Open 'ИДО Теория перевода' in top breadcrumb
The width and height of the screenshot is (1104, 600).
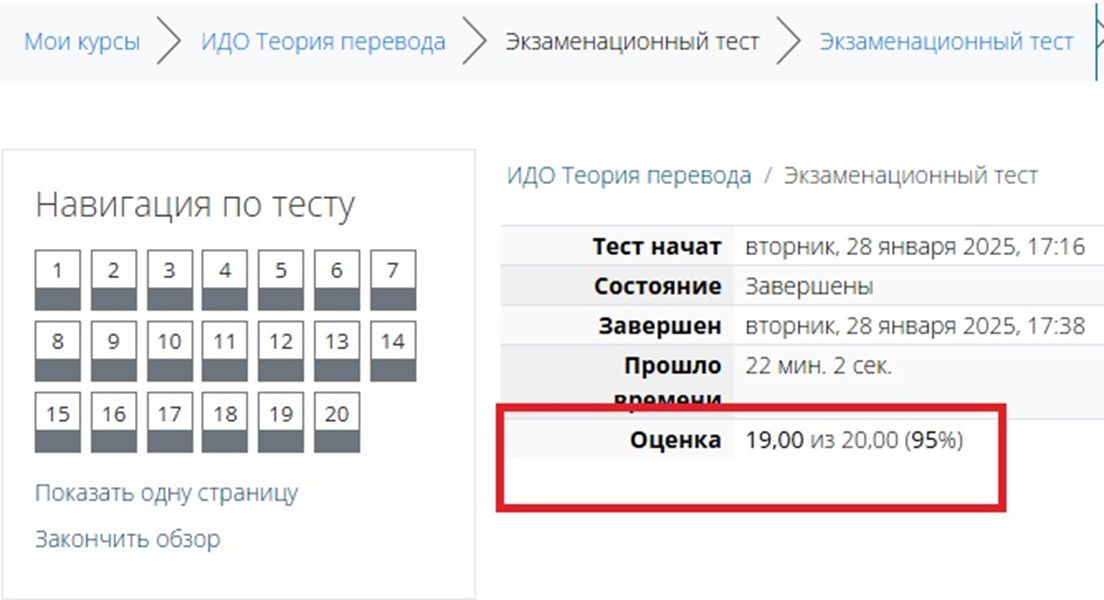323,42
